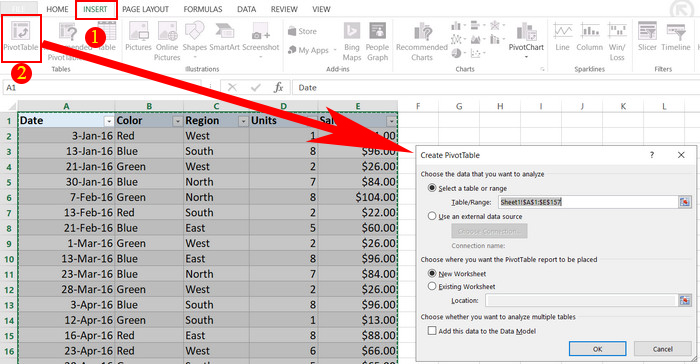Open the INSERT ribbon tab
Viewport: 700px width, 364px height.
[96, 9]
